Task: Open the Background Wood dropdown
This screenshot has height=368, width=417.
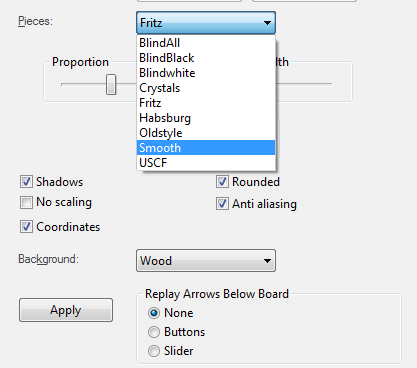Action: pyautogui.click(x=206, y=261)
